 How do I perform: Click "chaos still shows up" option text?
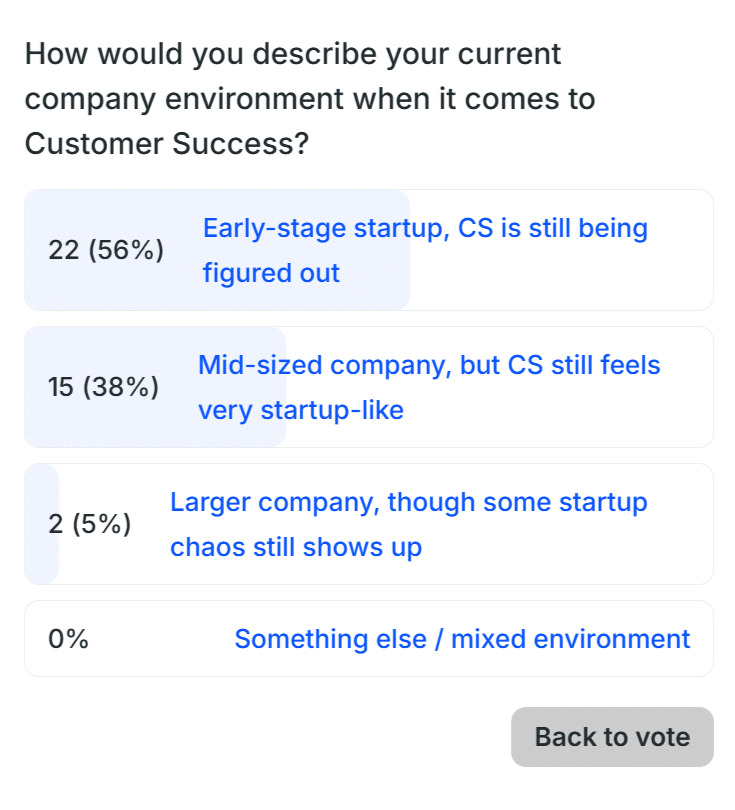[296, 547]
